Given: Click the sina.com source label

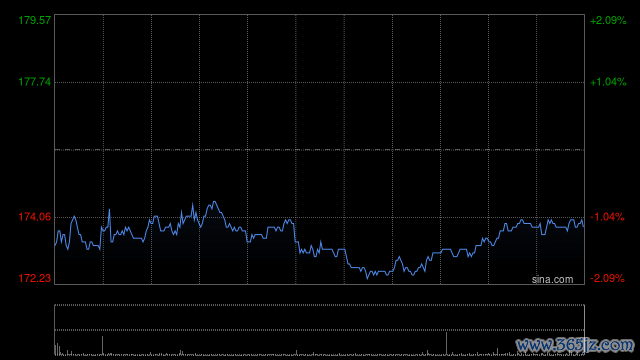Looking at the screenshot, I should click(x=552, y=279).
